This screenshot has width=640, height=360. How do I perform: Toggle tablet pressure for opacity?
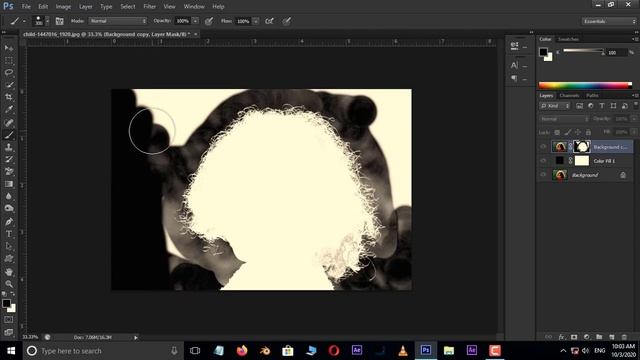click(209, 21)
